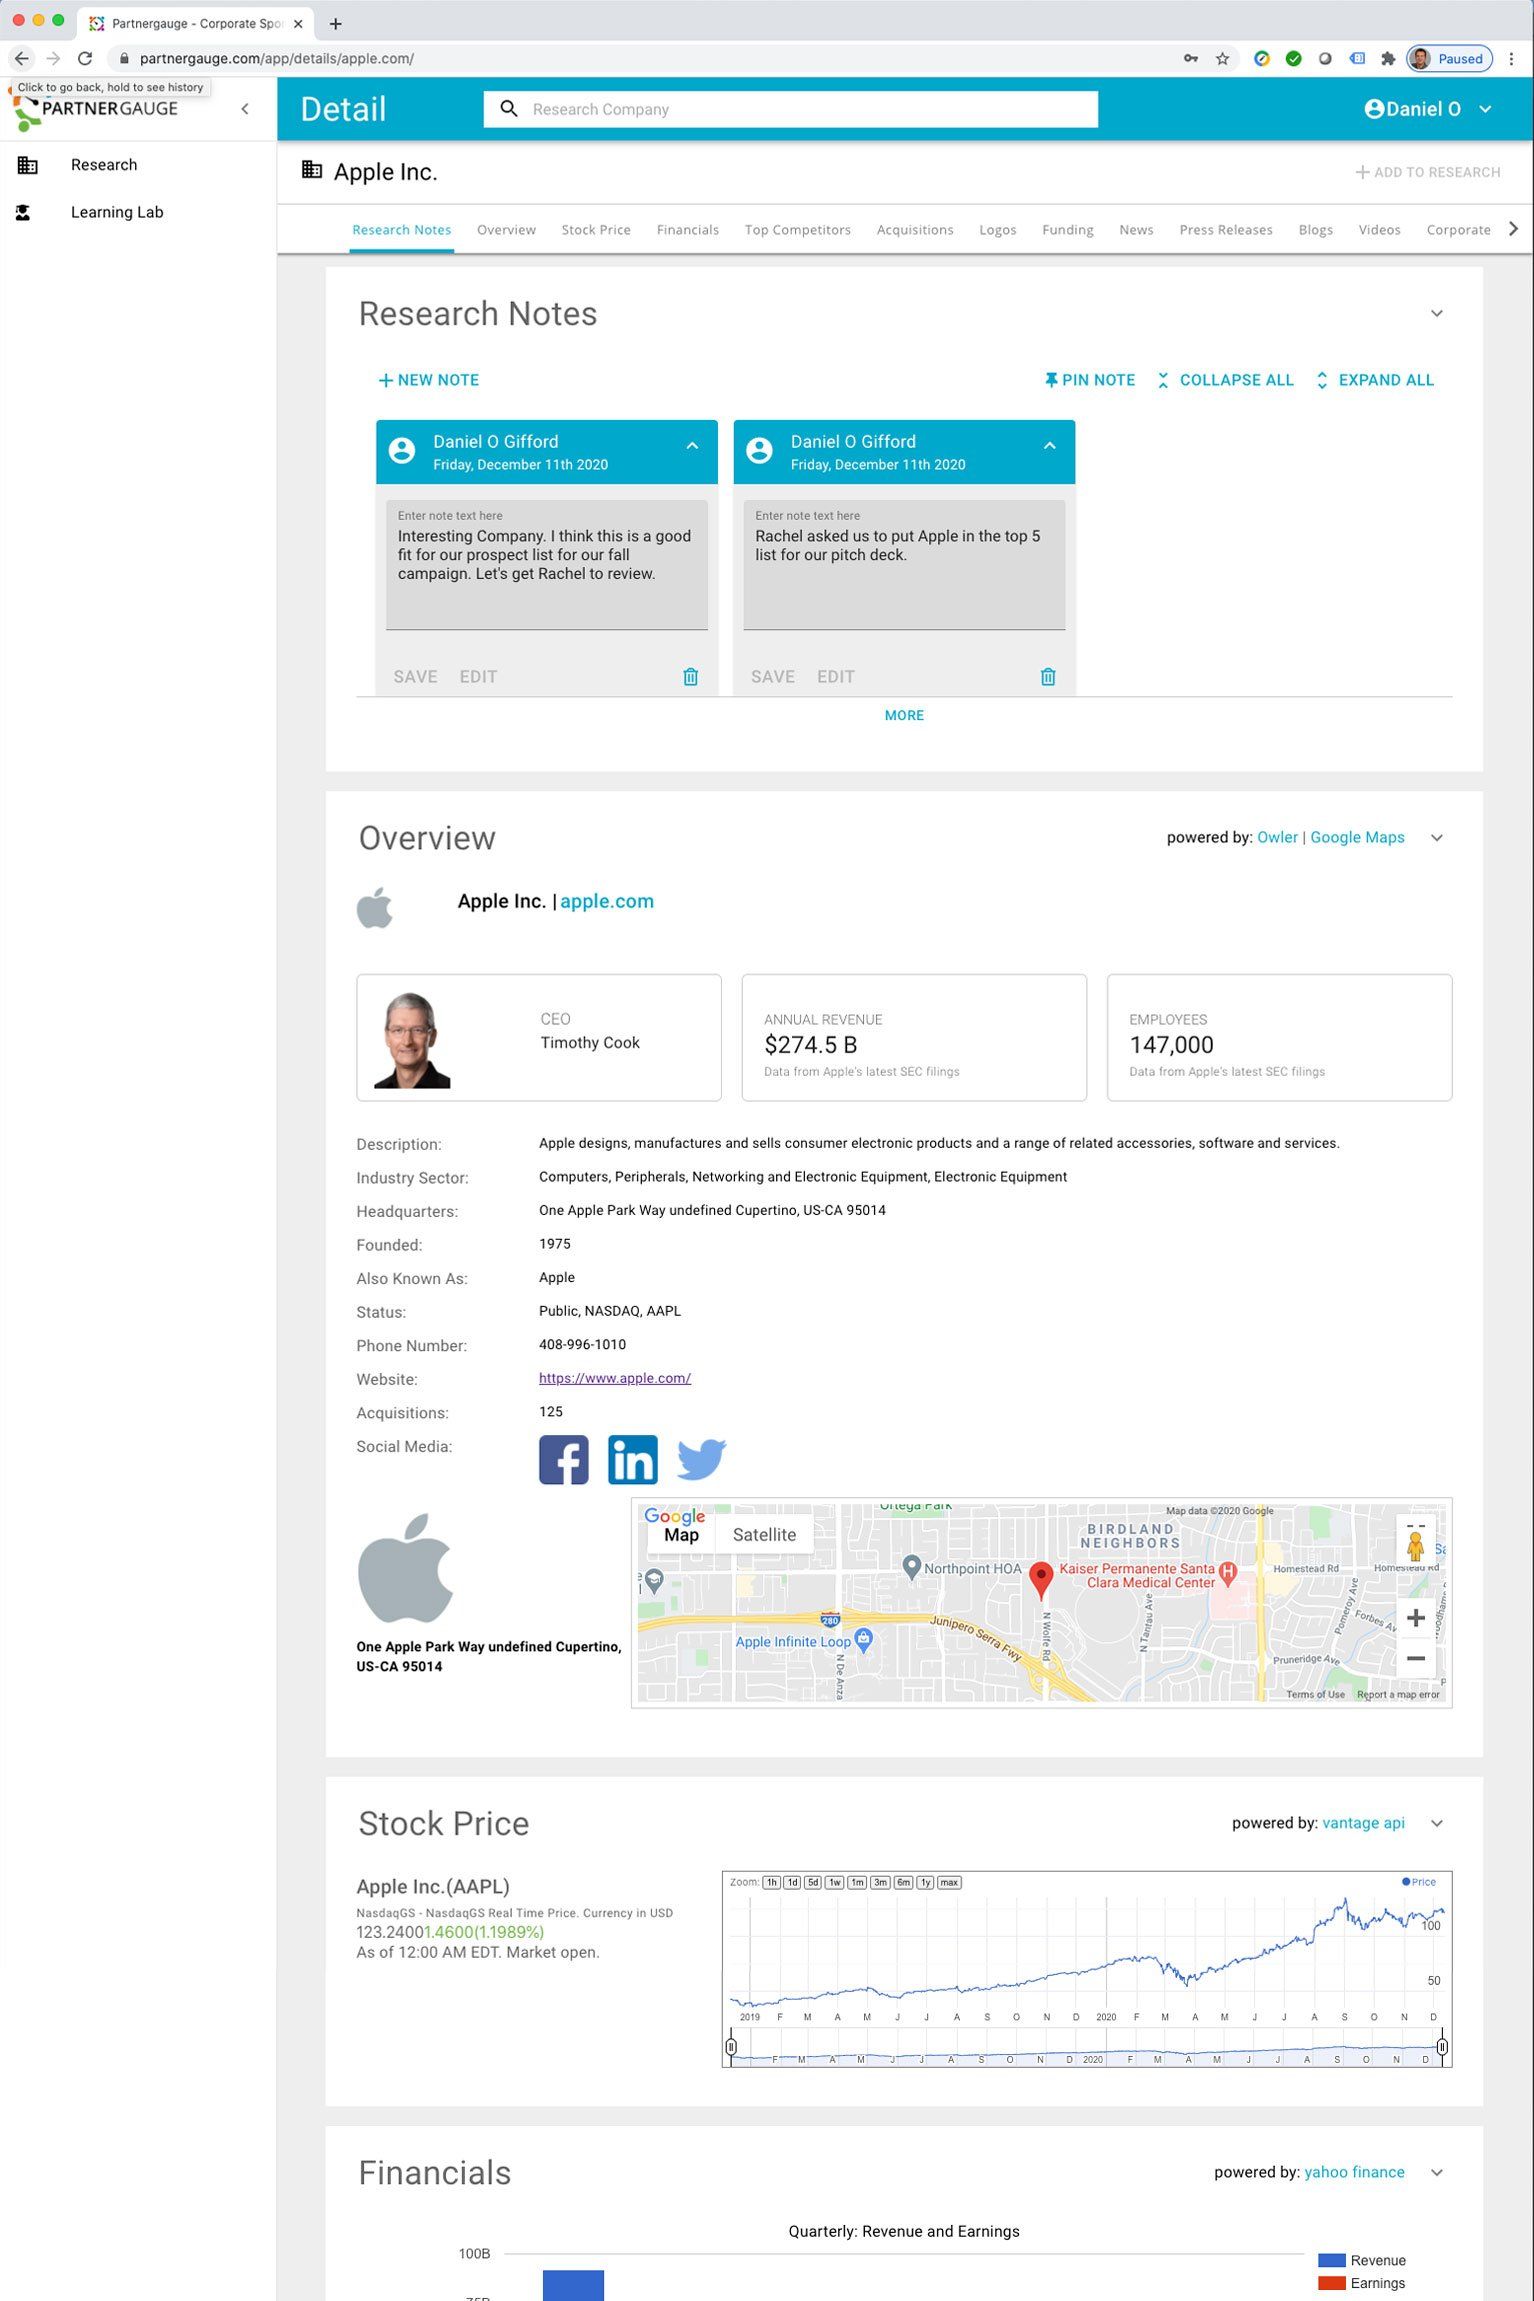This screenshot has height=2301, width=1534.
Task: Click the Research Company search field
Action: click(791, 109)
